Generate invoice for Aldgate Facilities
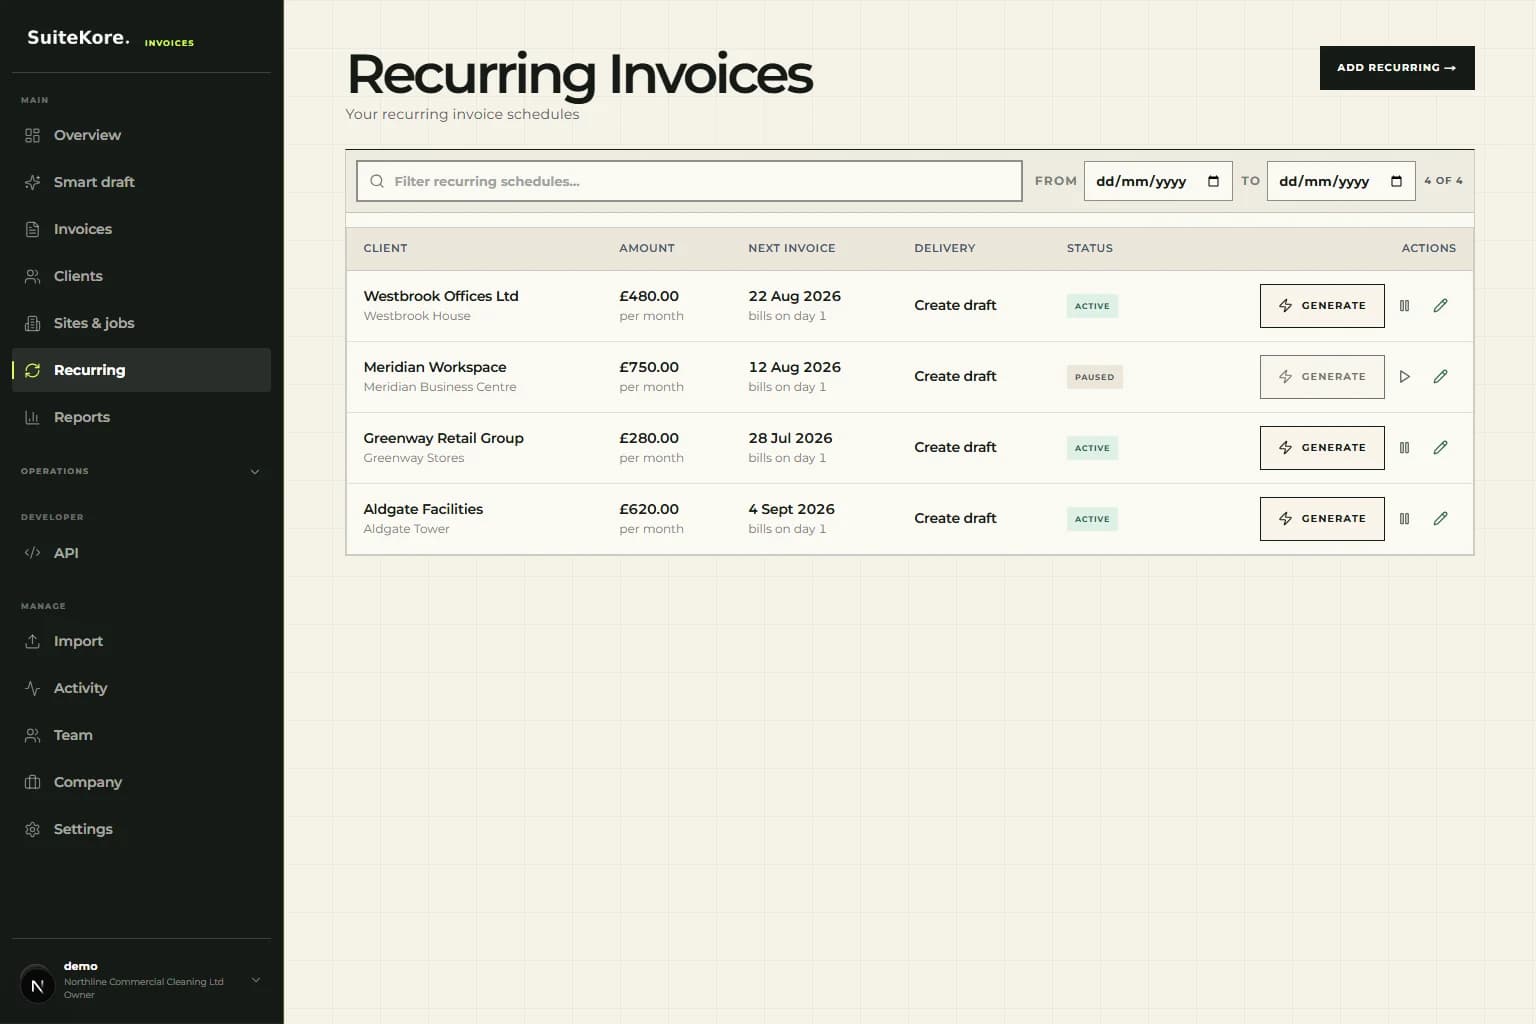This screenshot has height=1024, width=1536. 1322,519
